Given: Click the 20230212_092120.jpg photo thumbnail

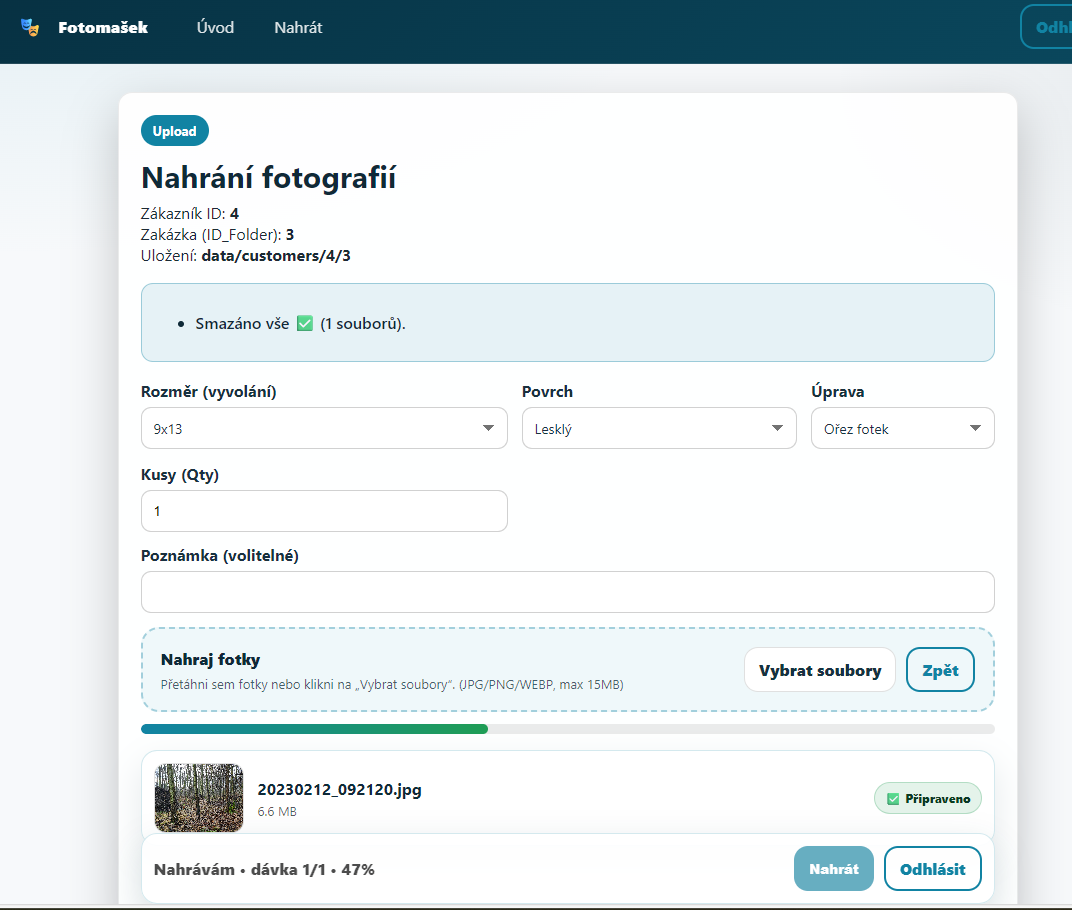Looking at the screenshot, I should pos(198,798).
